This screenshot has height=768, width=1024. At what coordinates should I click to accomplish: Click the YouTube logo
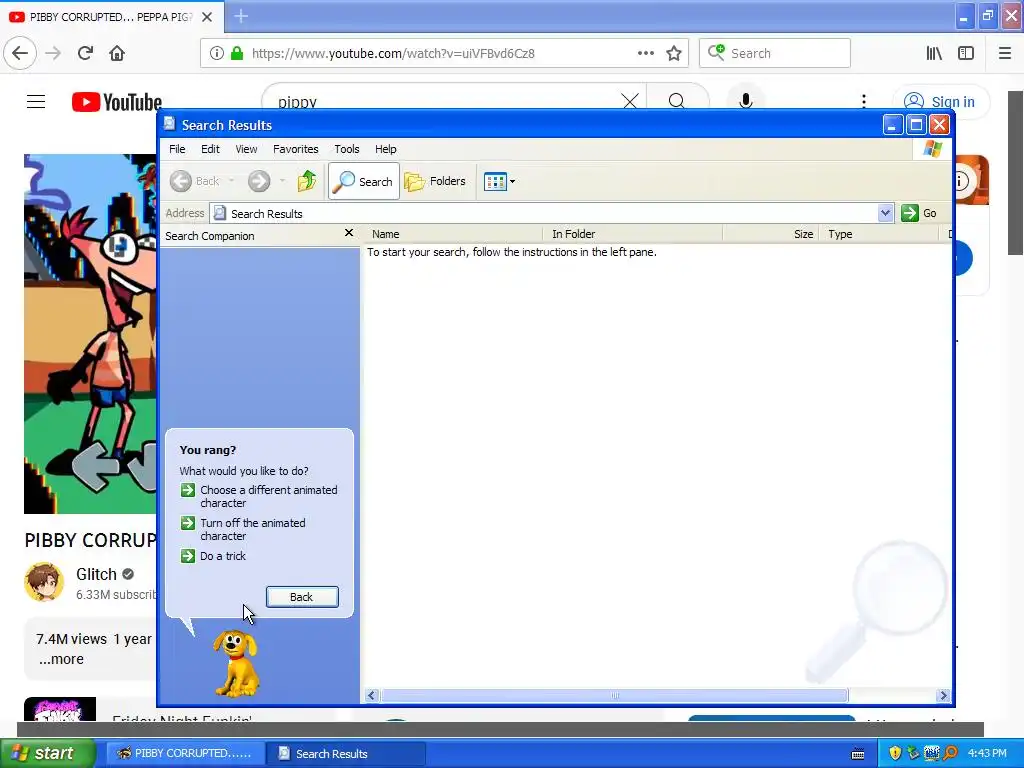[117, 102]
